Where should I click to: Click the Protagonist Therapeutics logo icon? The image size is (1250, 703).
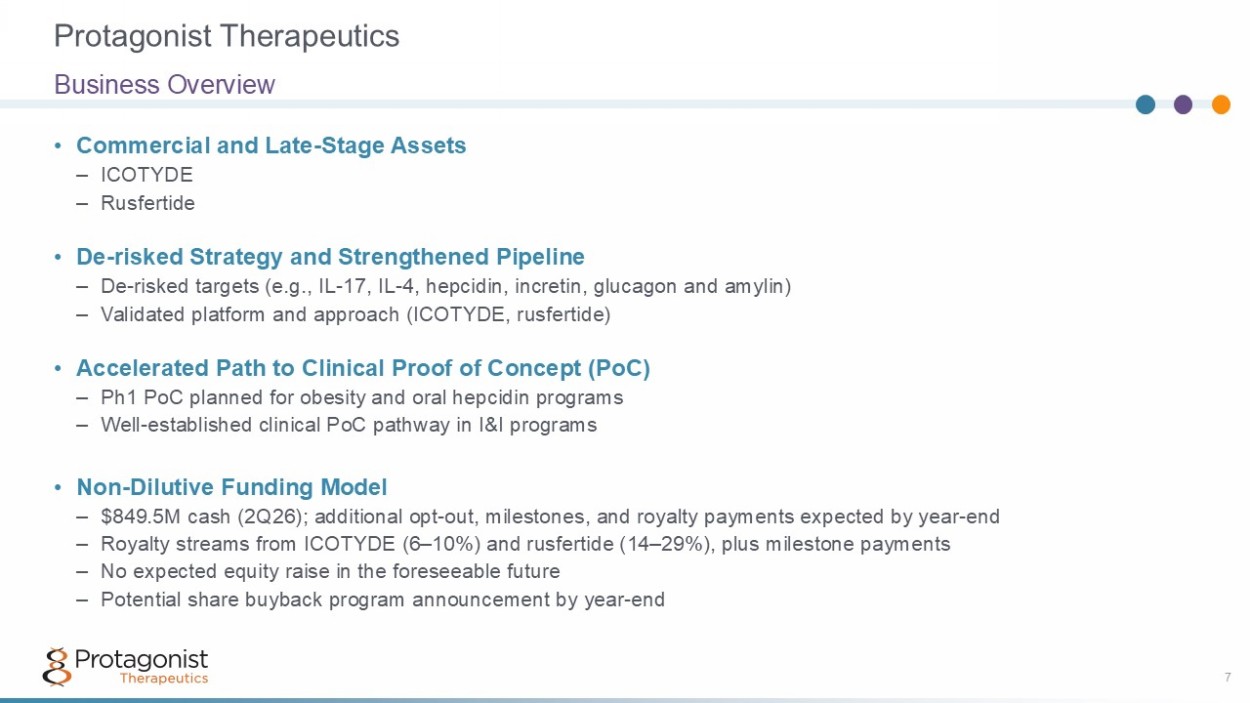[x=57, y=665]
